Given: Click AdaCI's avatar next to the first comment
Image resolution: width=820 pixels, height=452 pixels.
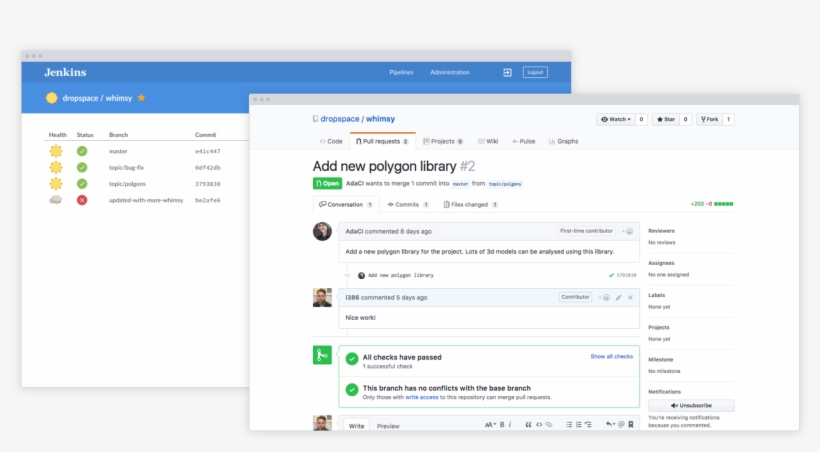Looking at the screenshot, I should (x=322, y=231).
